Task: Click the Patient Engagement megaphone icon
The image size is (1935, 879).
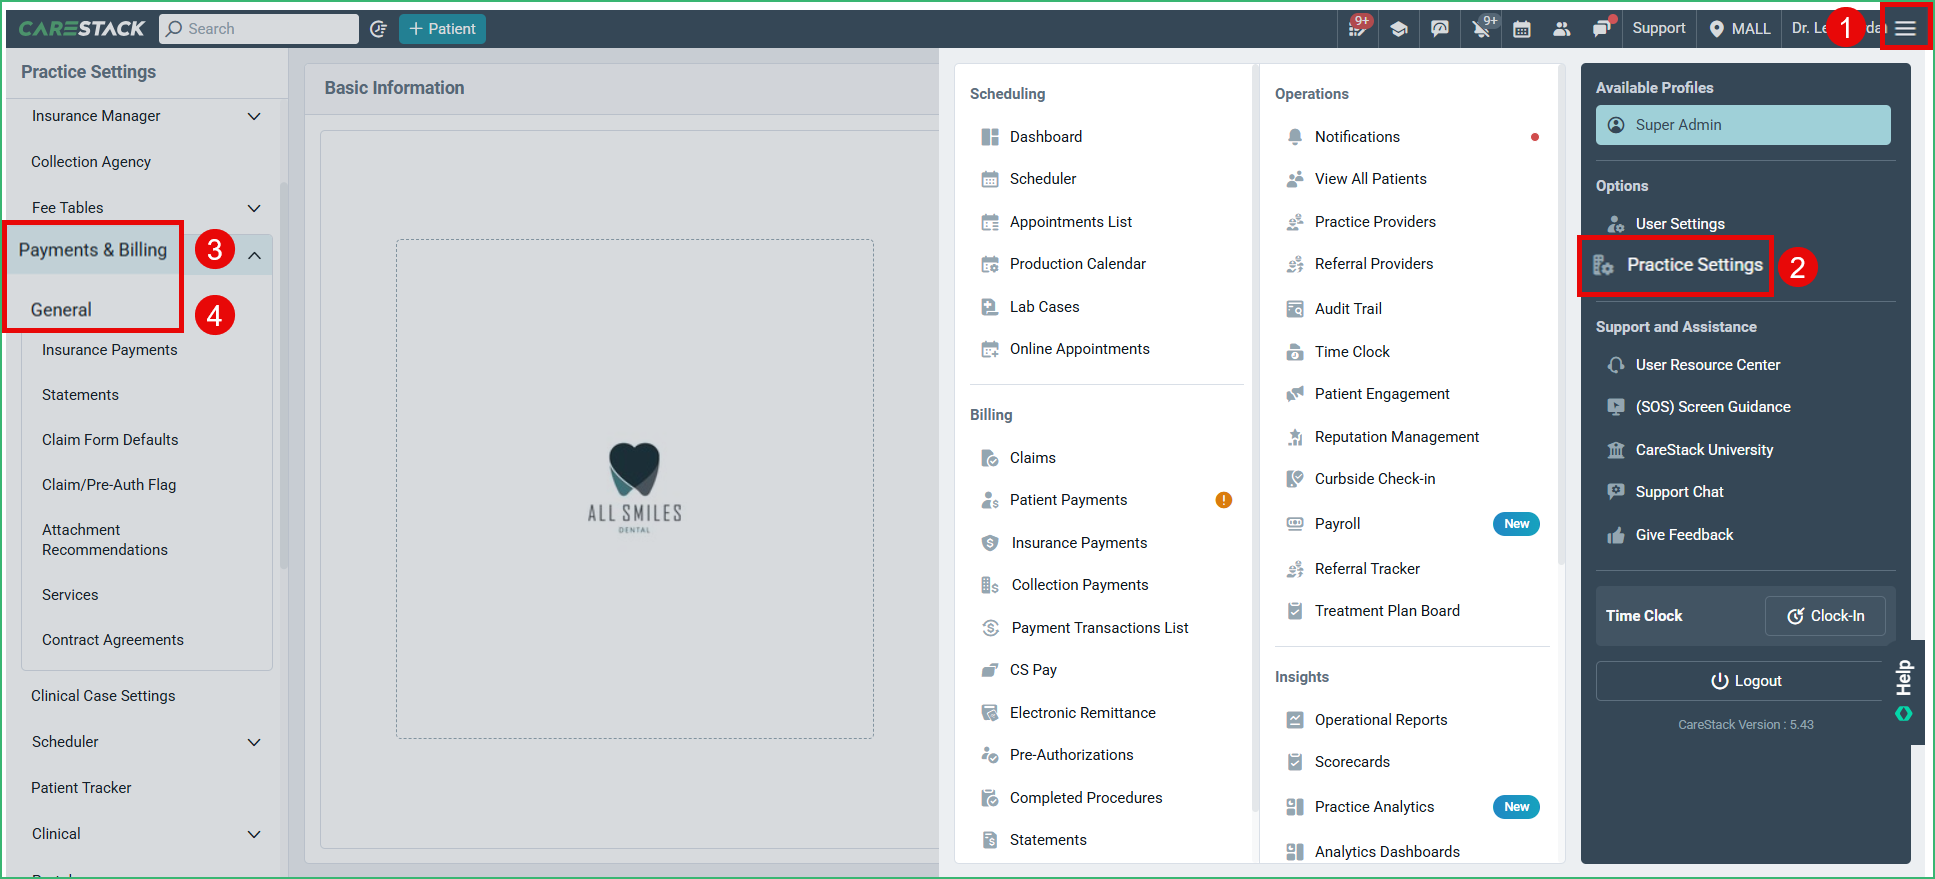Action: [x=1295, y=394]
